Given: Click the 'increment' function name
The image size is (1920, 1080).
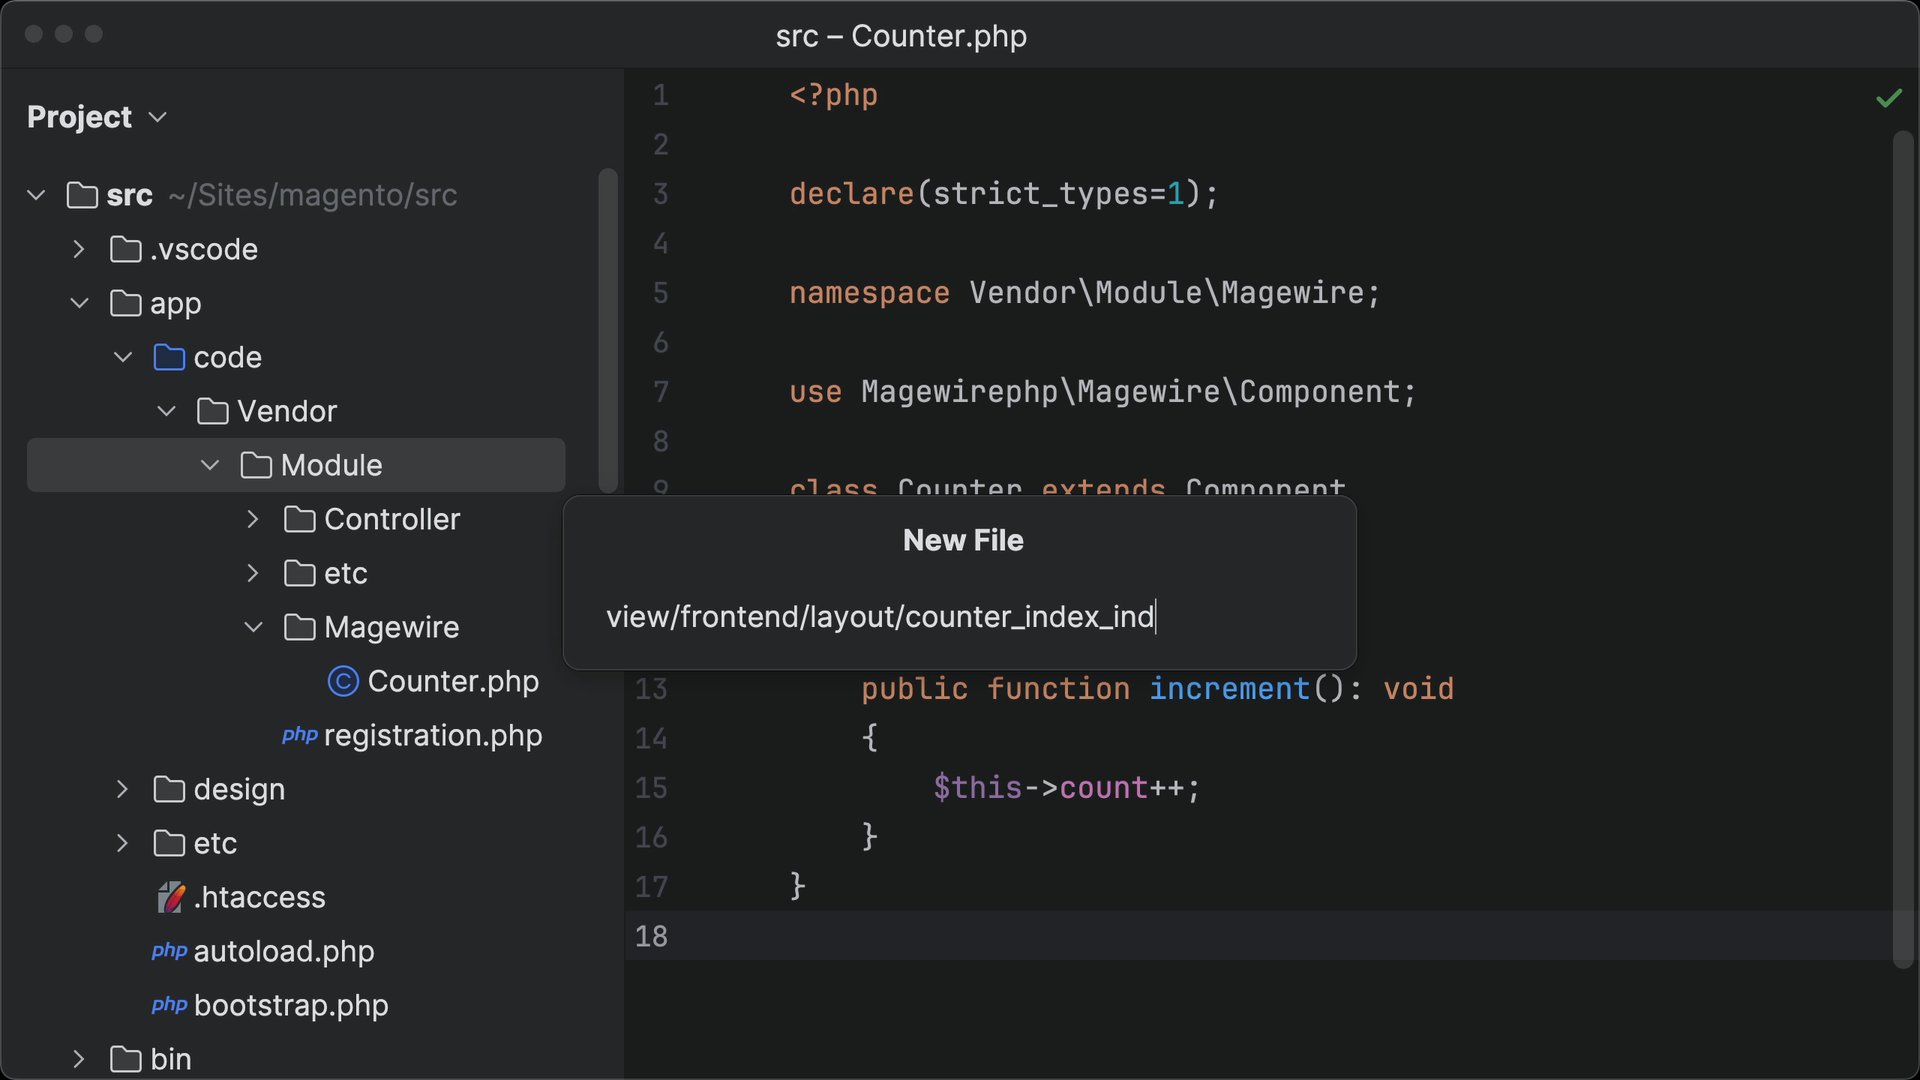Looking at the screenshot, I should tap(1229, 688).
